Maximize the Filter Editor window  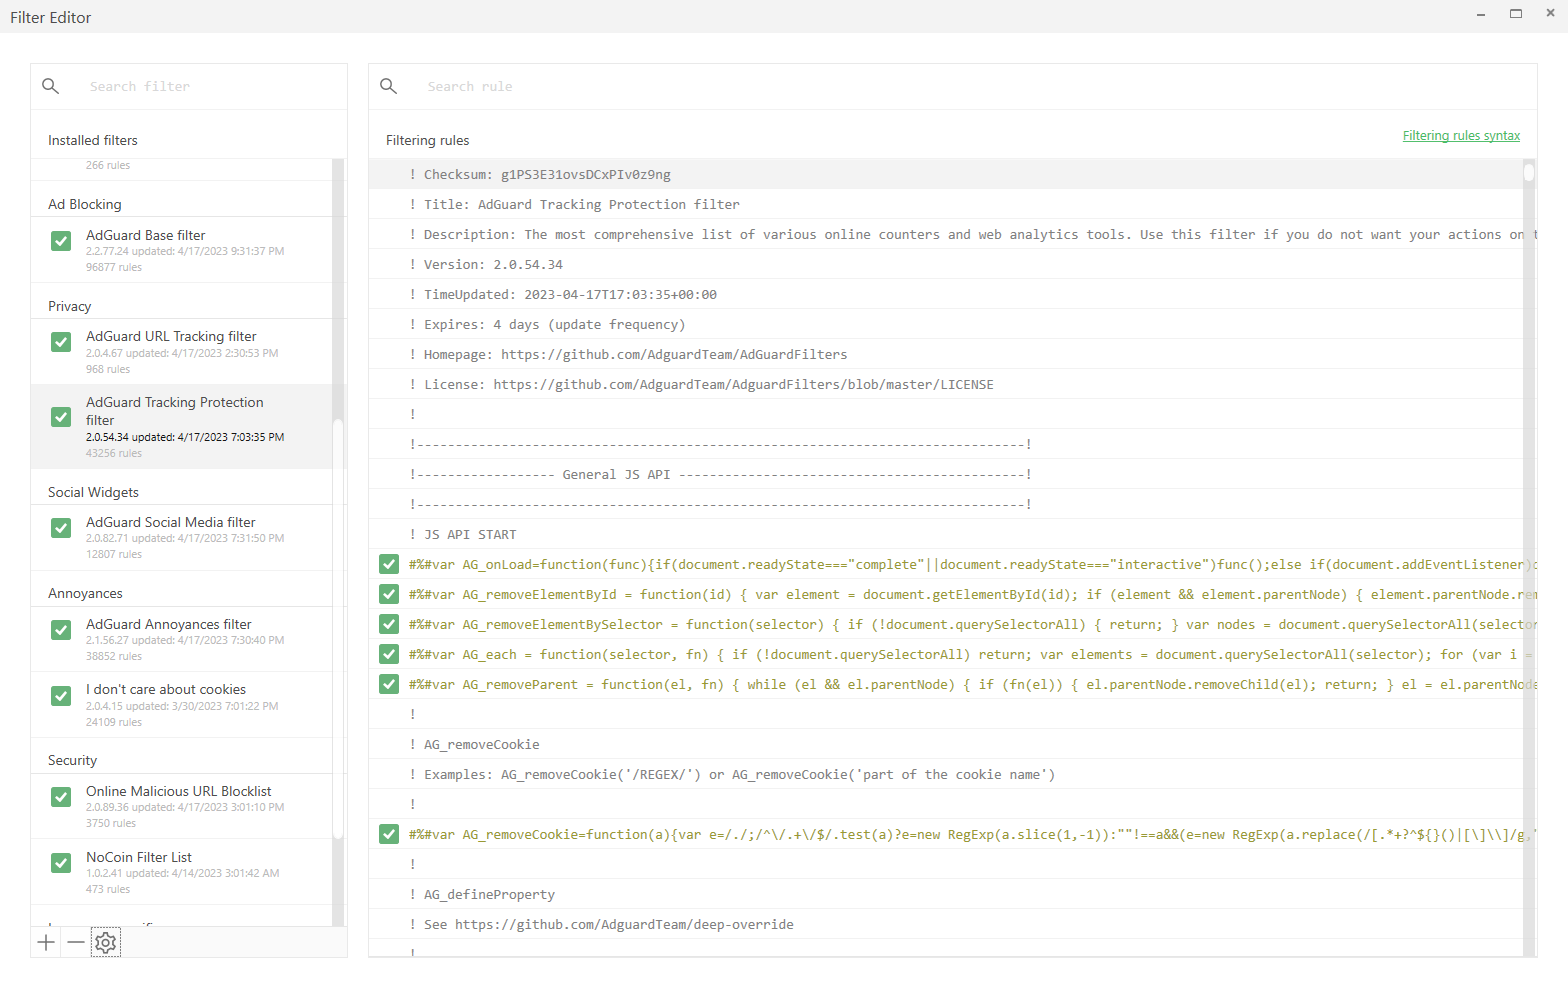coord(1516,14)
